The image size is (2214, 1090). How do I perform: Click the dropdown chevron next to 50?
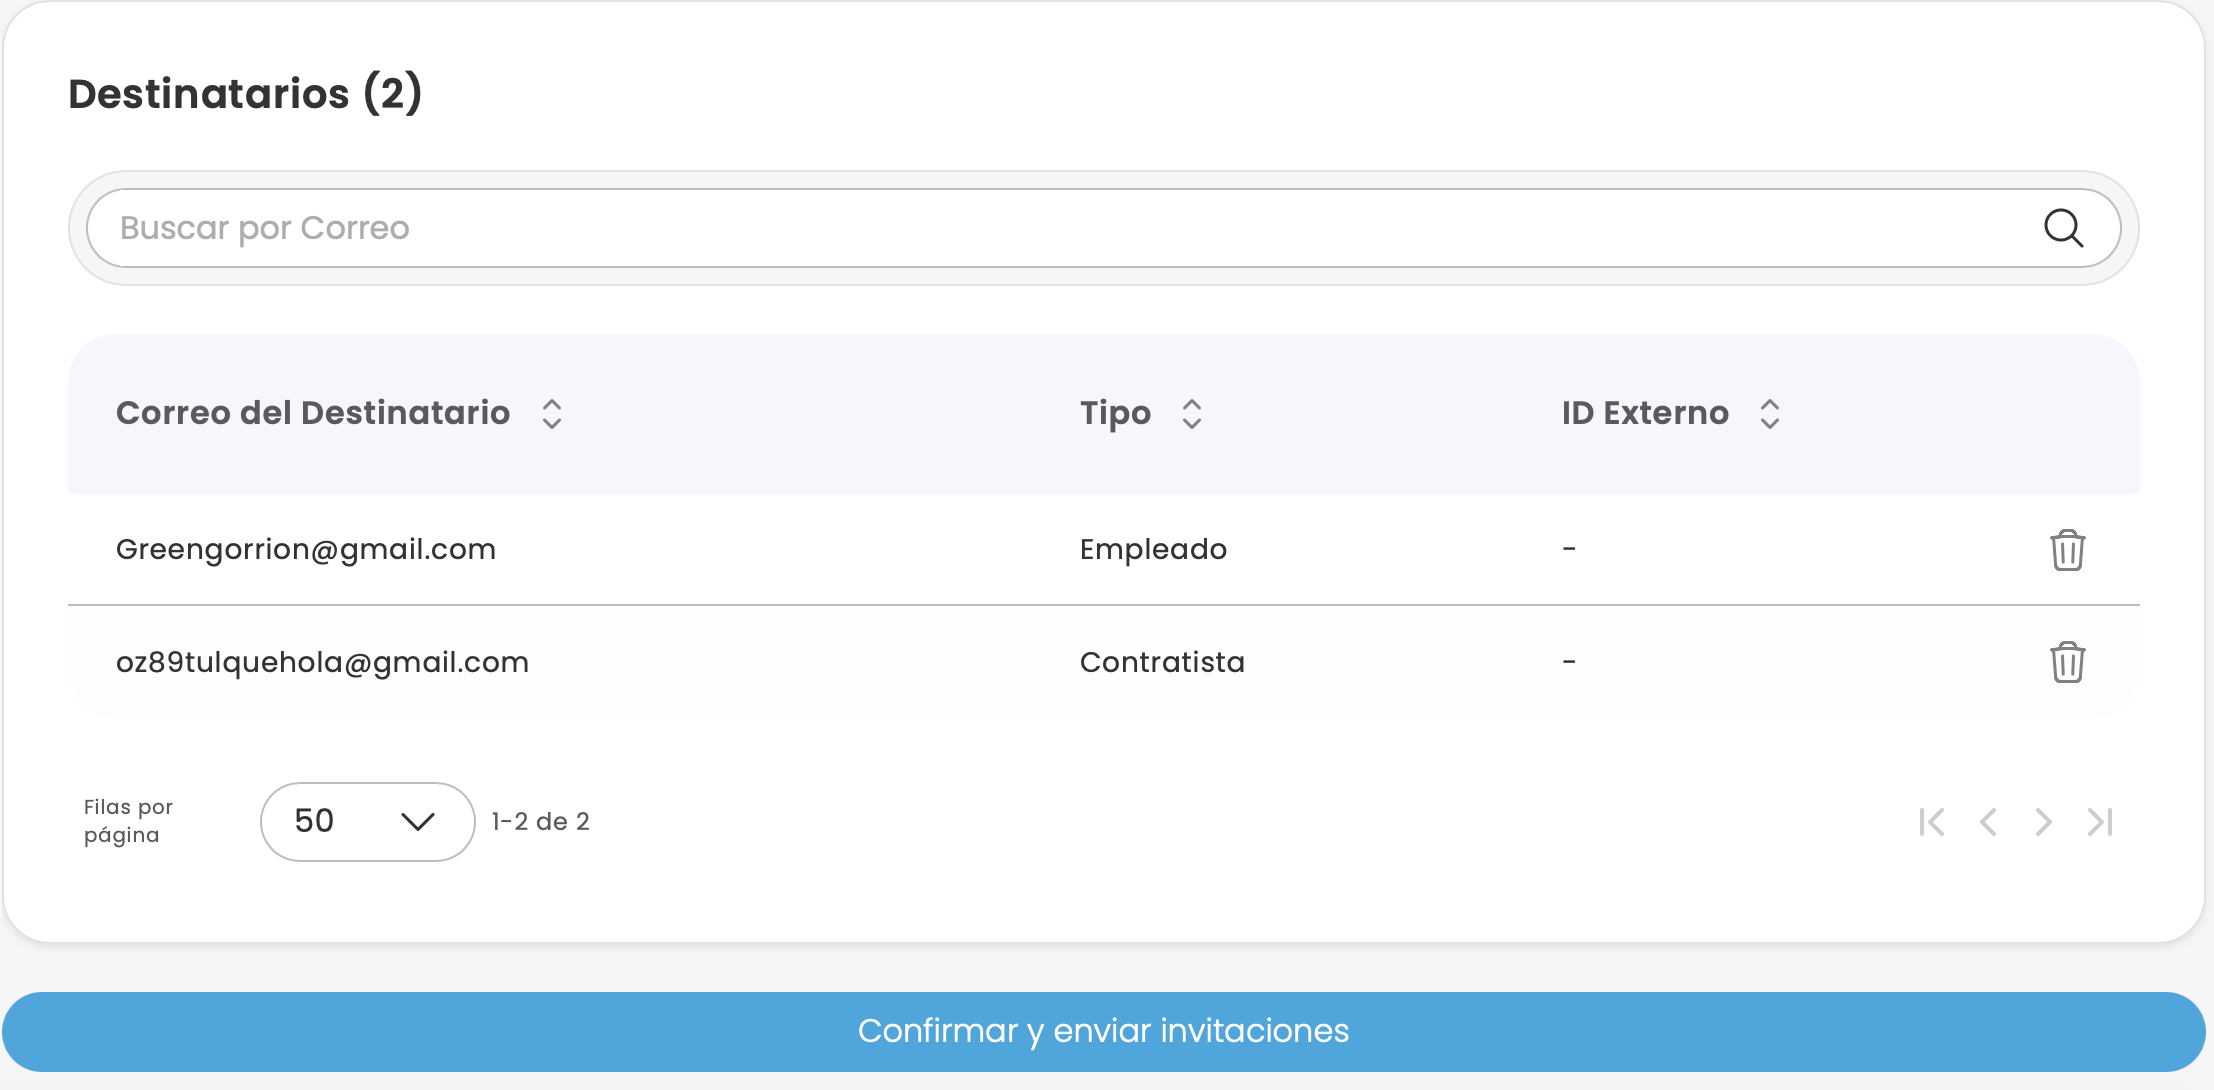coord(417,822)
